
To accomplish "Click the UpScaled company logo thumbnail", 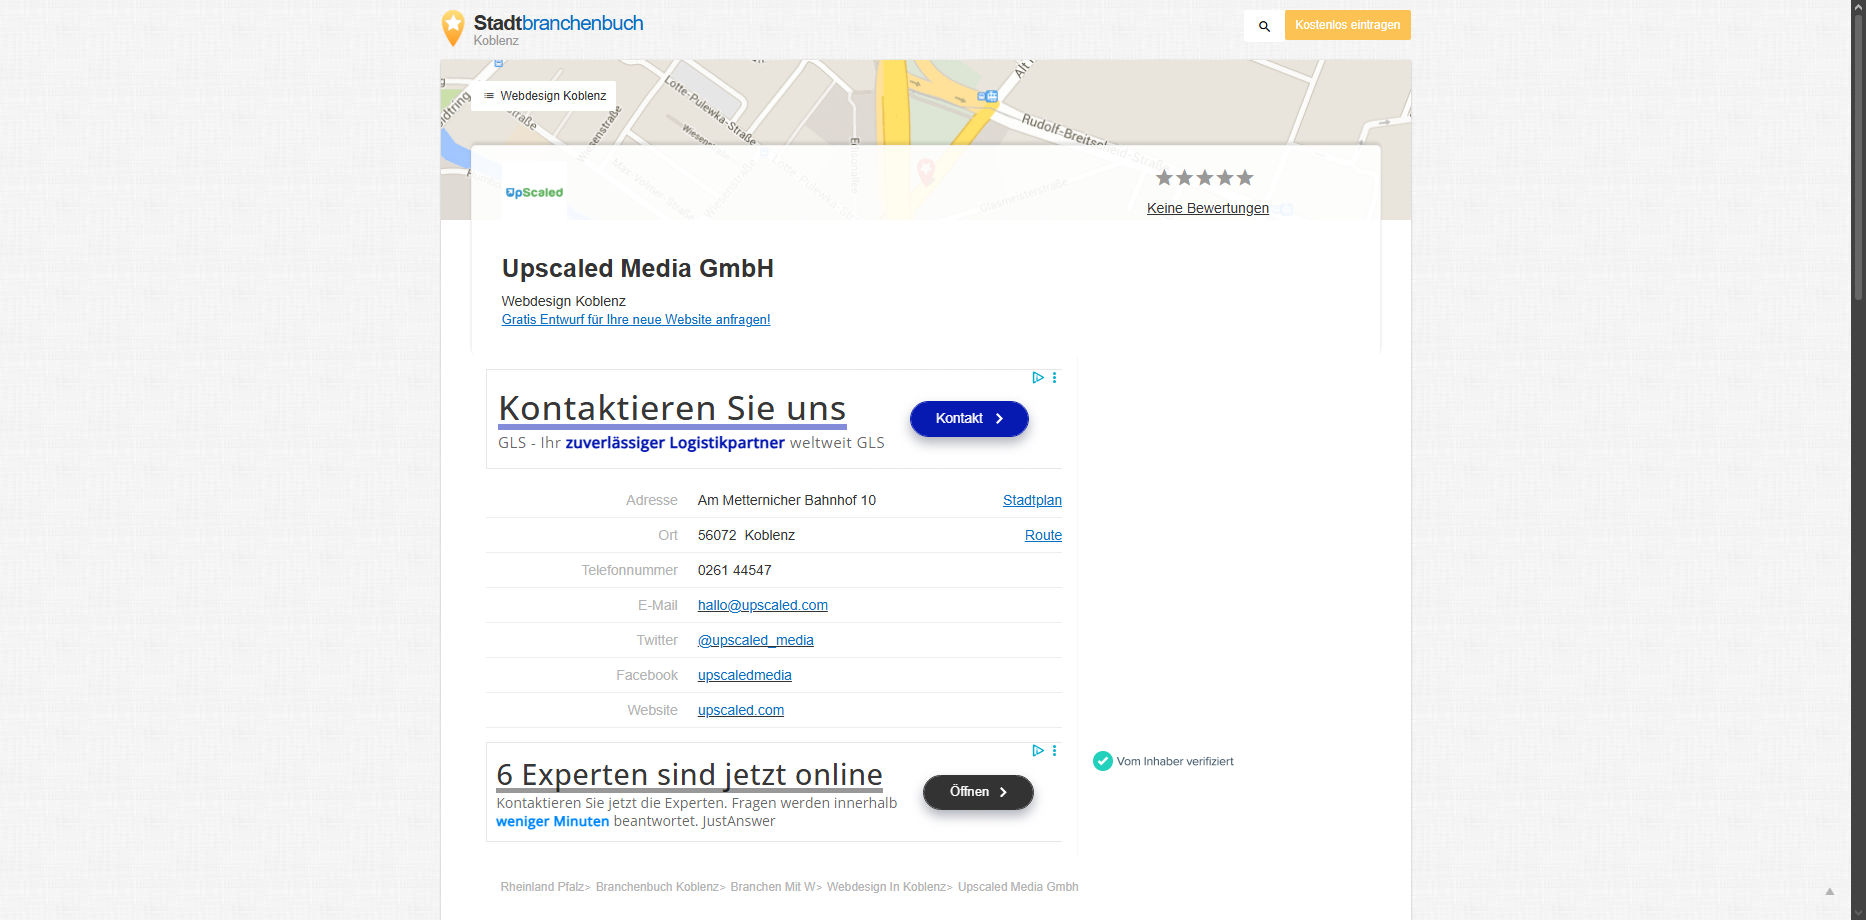I will coord(534,192).
